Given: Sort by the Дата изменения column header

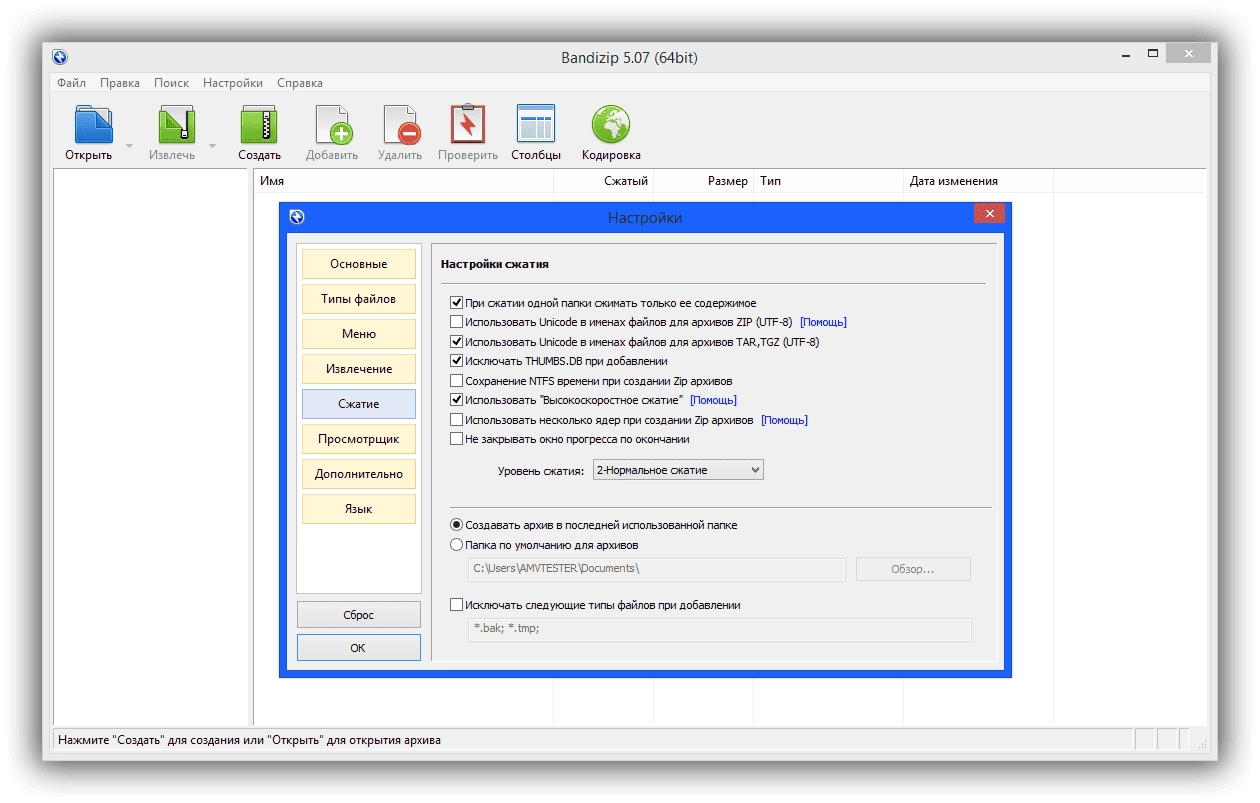Looking at the screenshot, I should pyautogui.click(x=978, y=181).
